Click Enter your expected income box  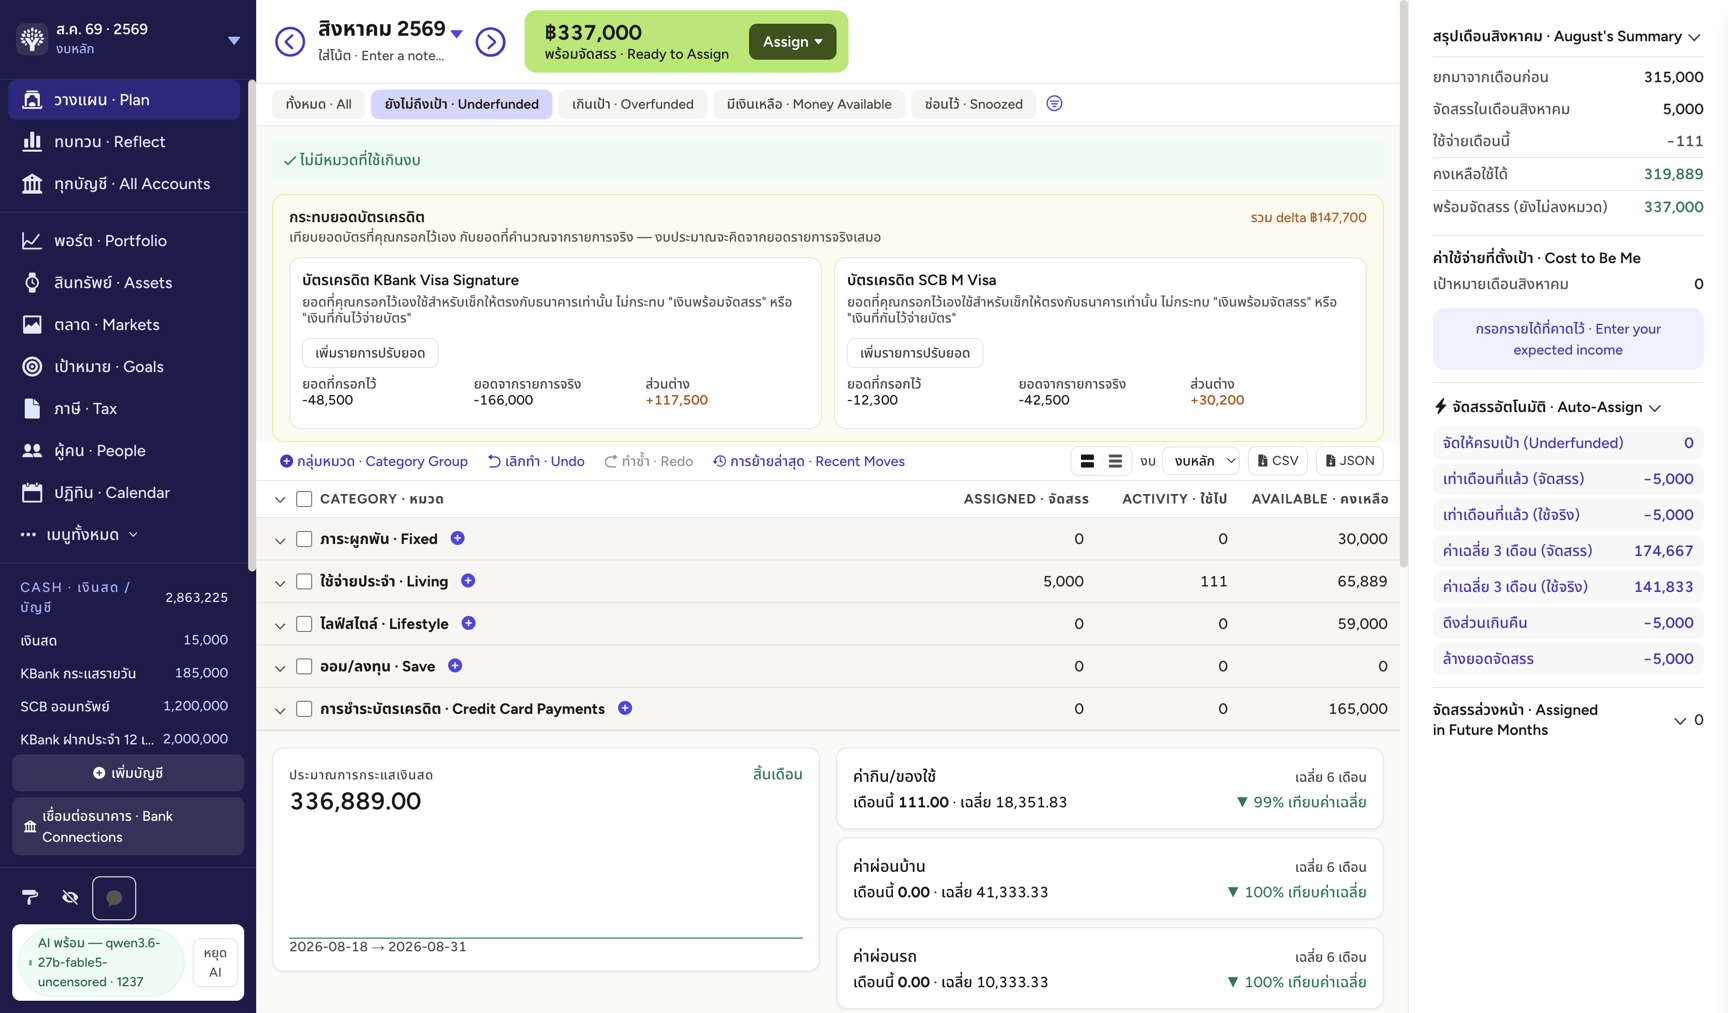(x=1567, y=339)
